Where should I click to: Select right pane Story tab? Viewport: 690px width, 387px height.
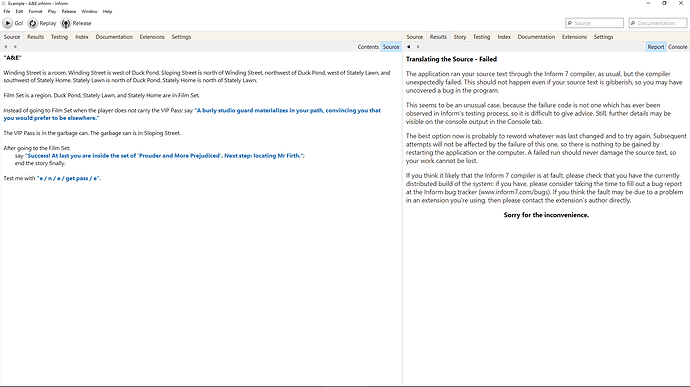click(x=460, y=37)
